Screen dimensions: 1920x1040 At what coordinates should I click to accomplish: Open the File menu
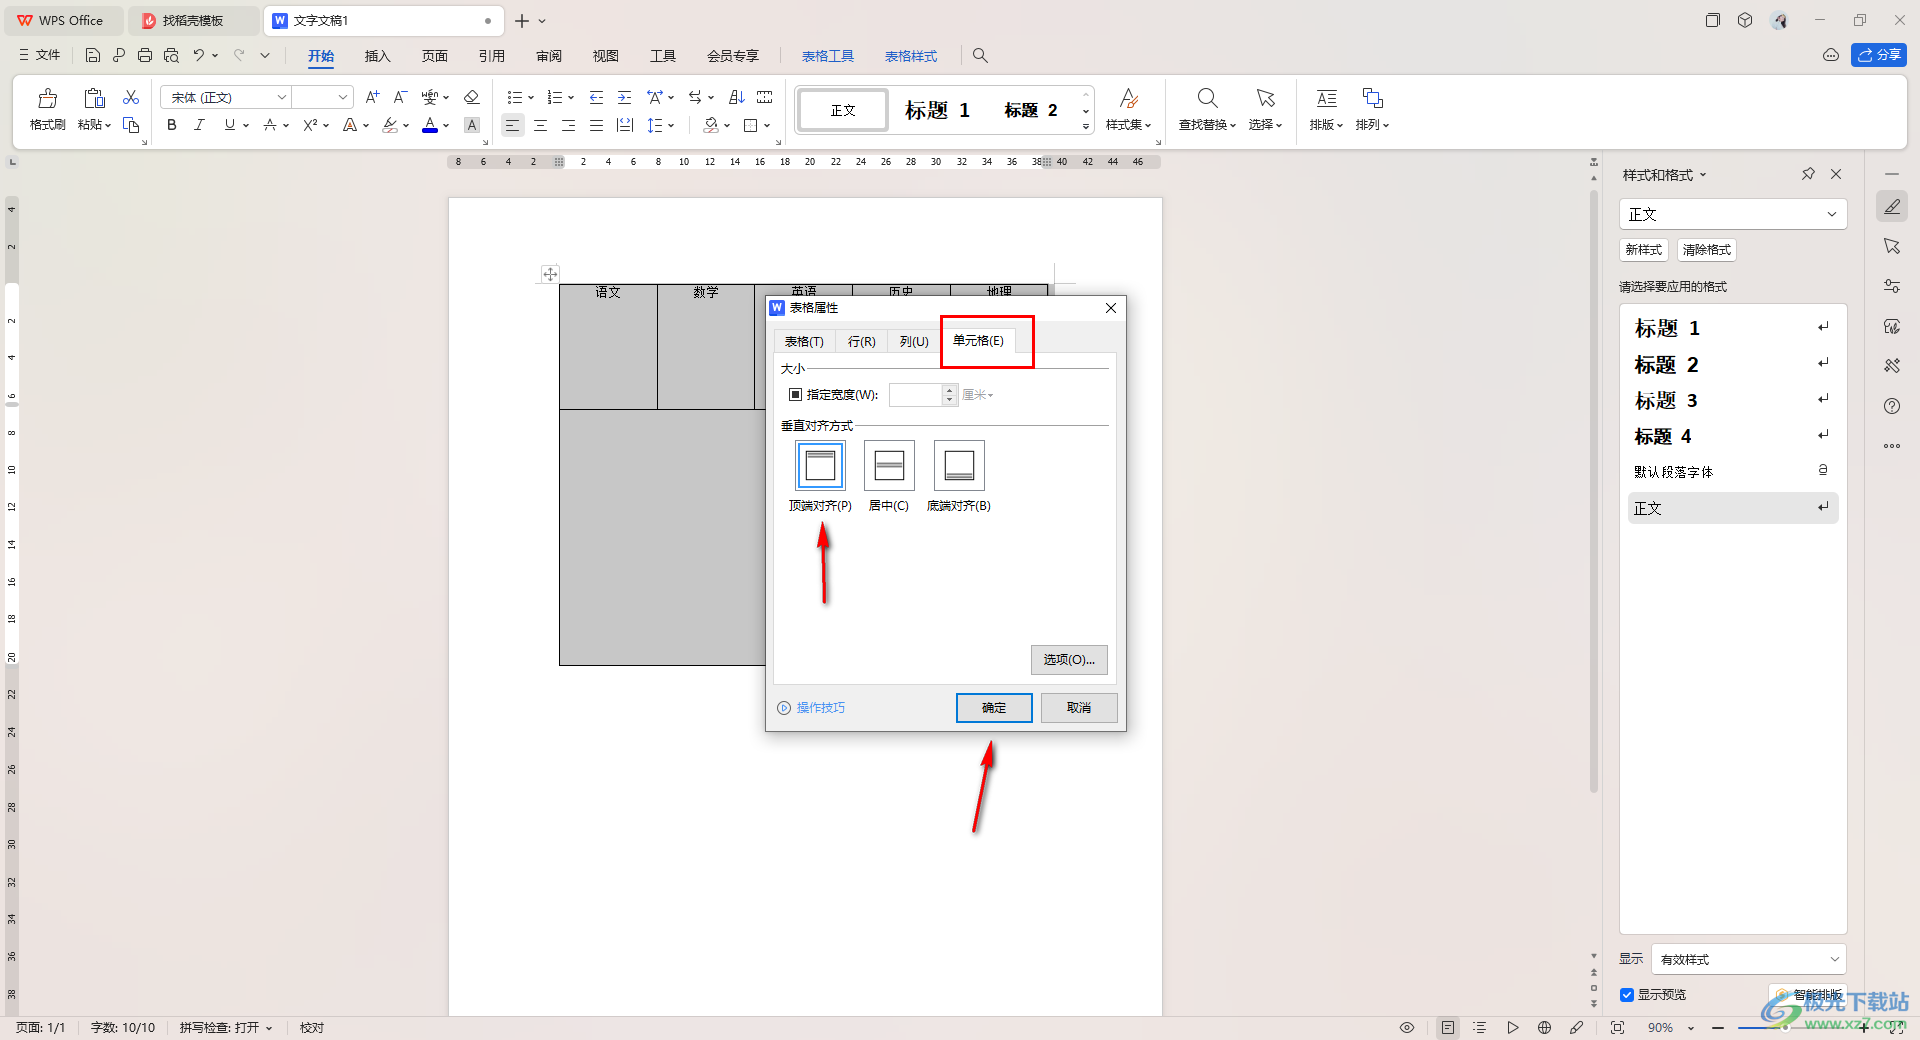point(40,55)
